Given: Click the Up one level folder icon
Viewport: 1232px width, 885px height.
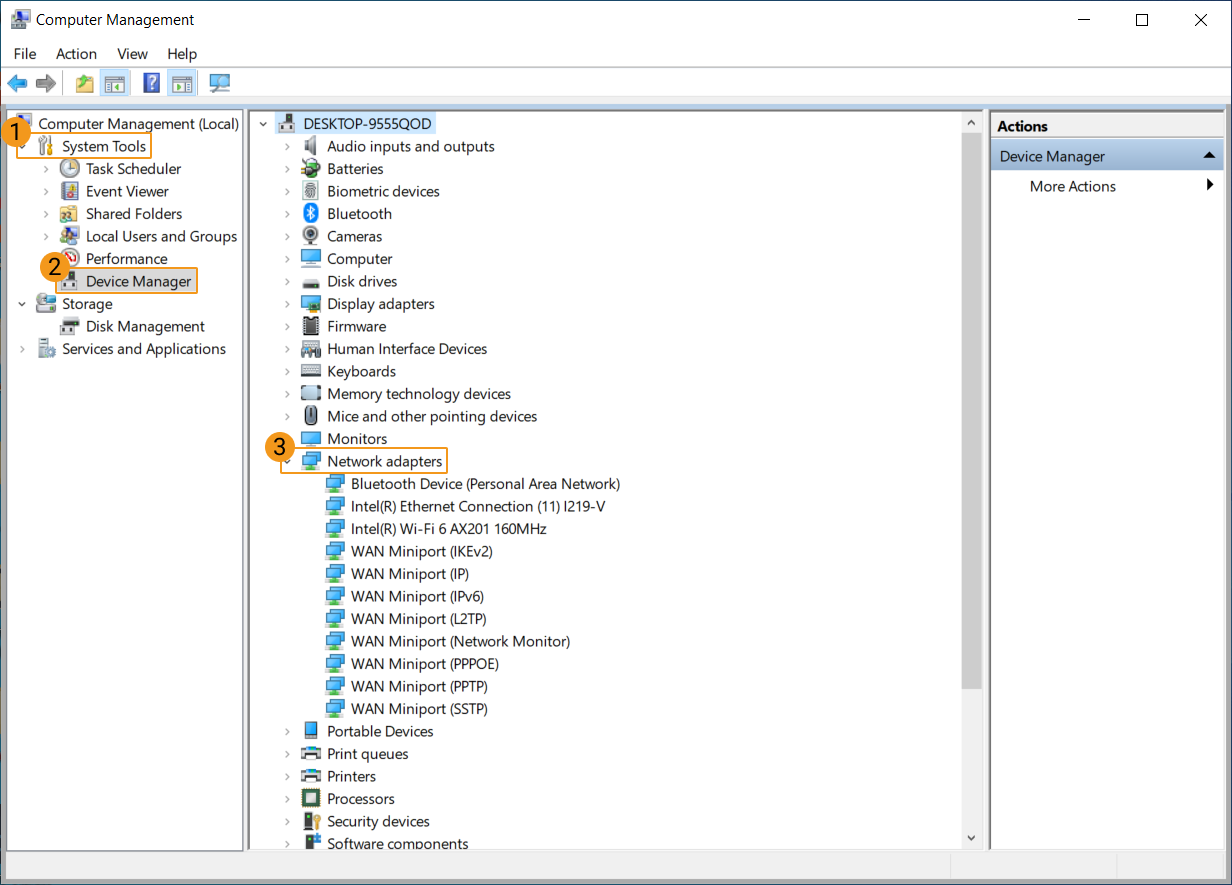Looking at the screenshot, I should pyautogui.click(x=85, y=83).
